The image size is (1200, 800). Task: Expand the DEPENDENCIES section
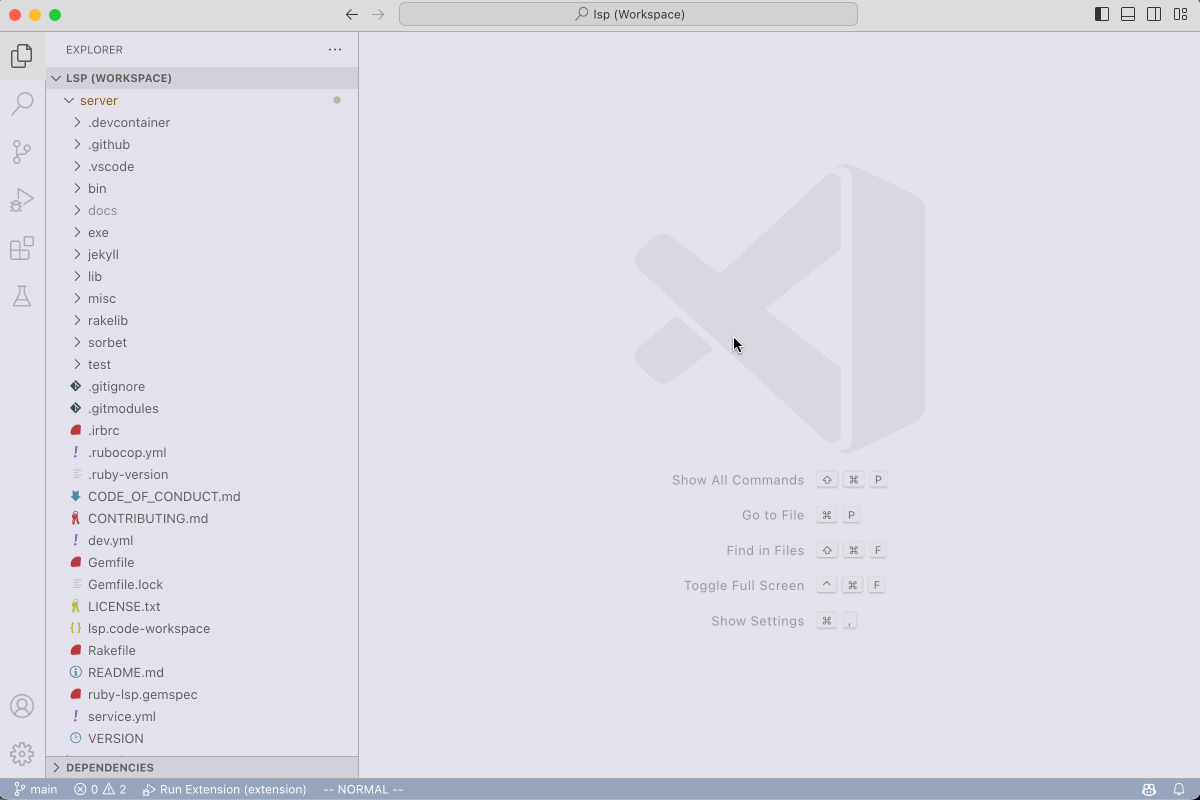click(202, 767)
